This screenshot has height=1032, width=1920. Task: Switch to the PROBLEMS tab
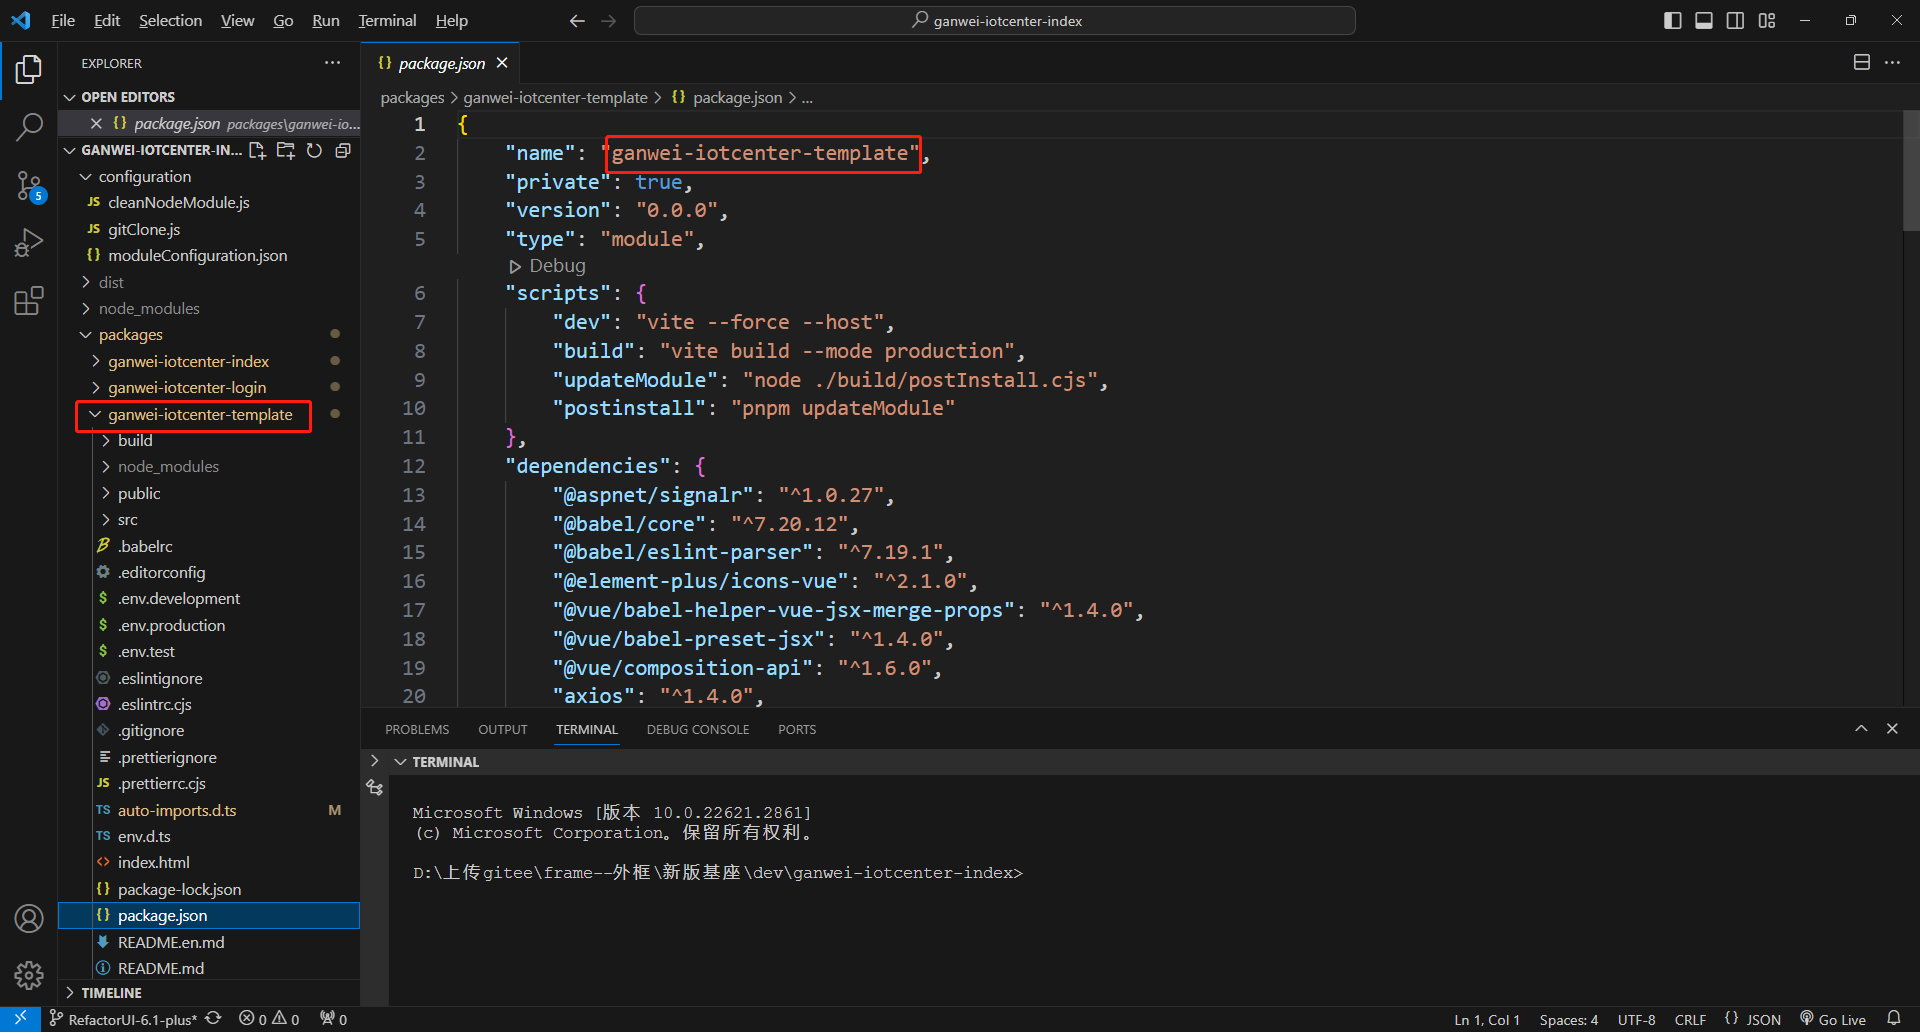[x=417, y=730]
